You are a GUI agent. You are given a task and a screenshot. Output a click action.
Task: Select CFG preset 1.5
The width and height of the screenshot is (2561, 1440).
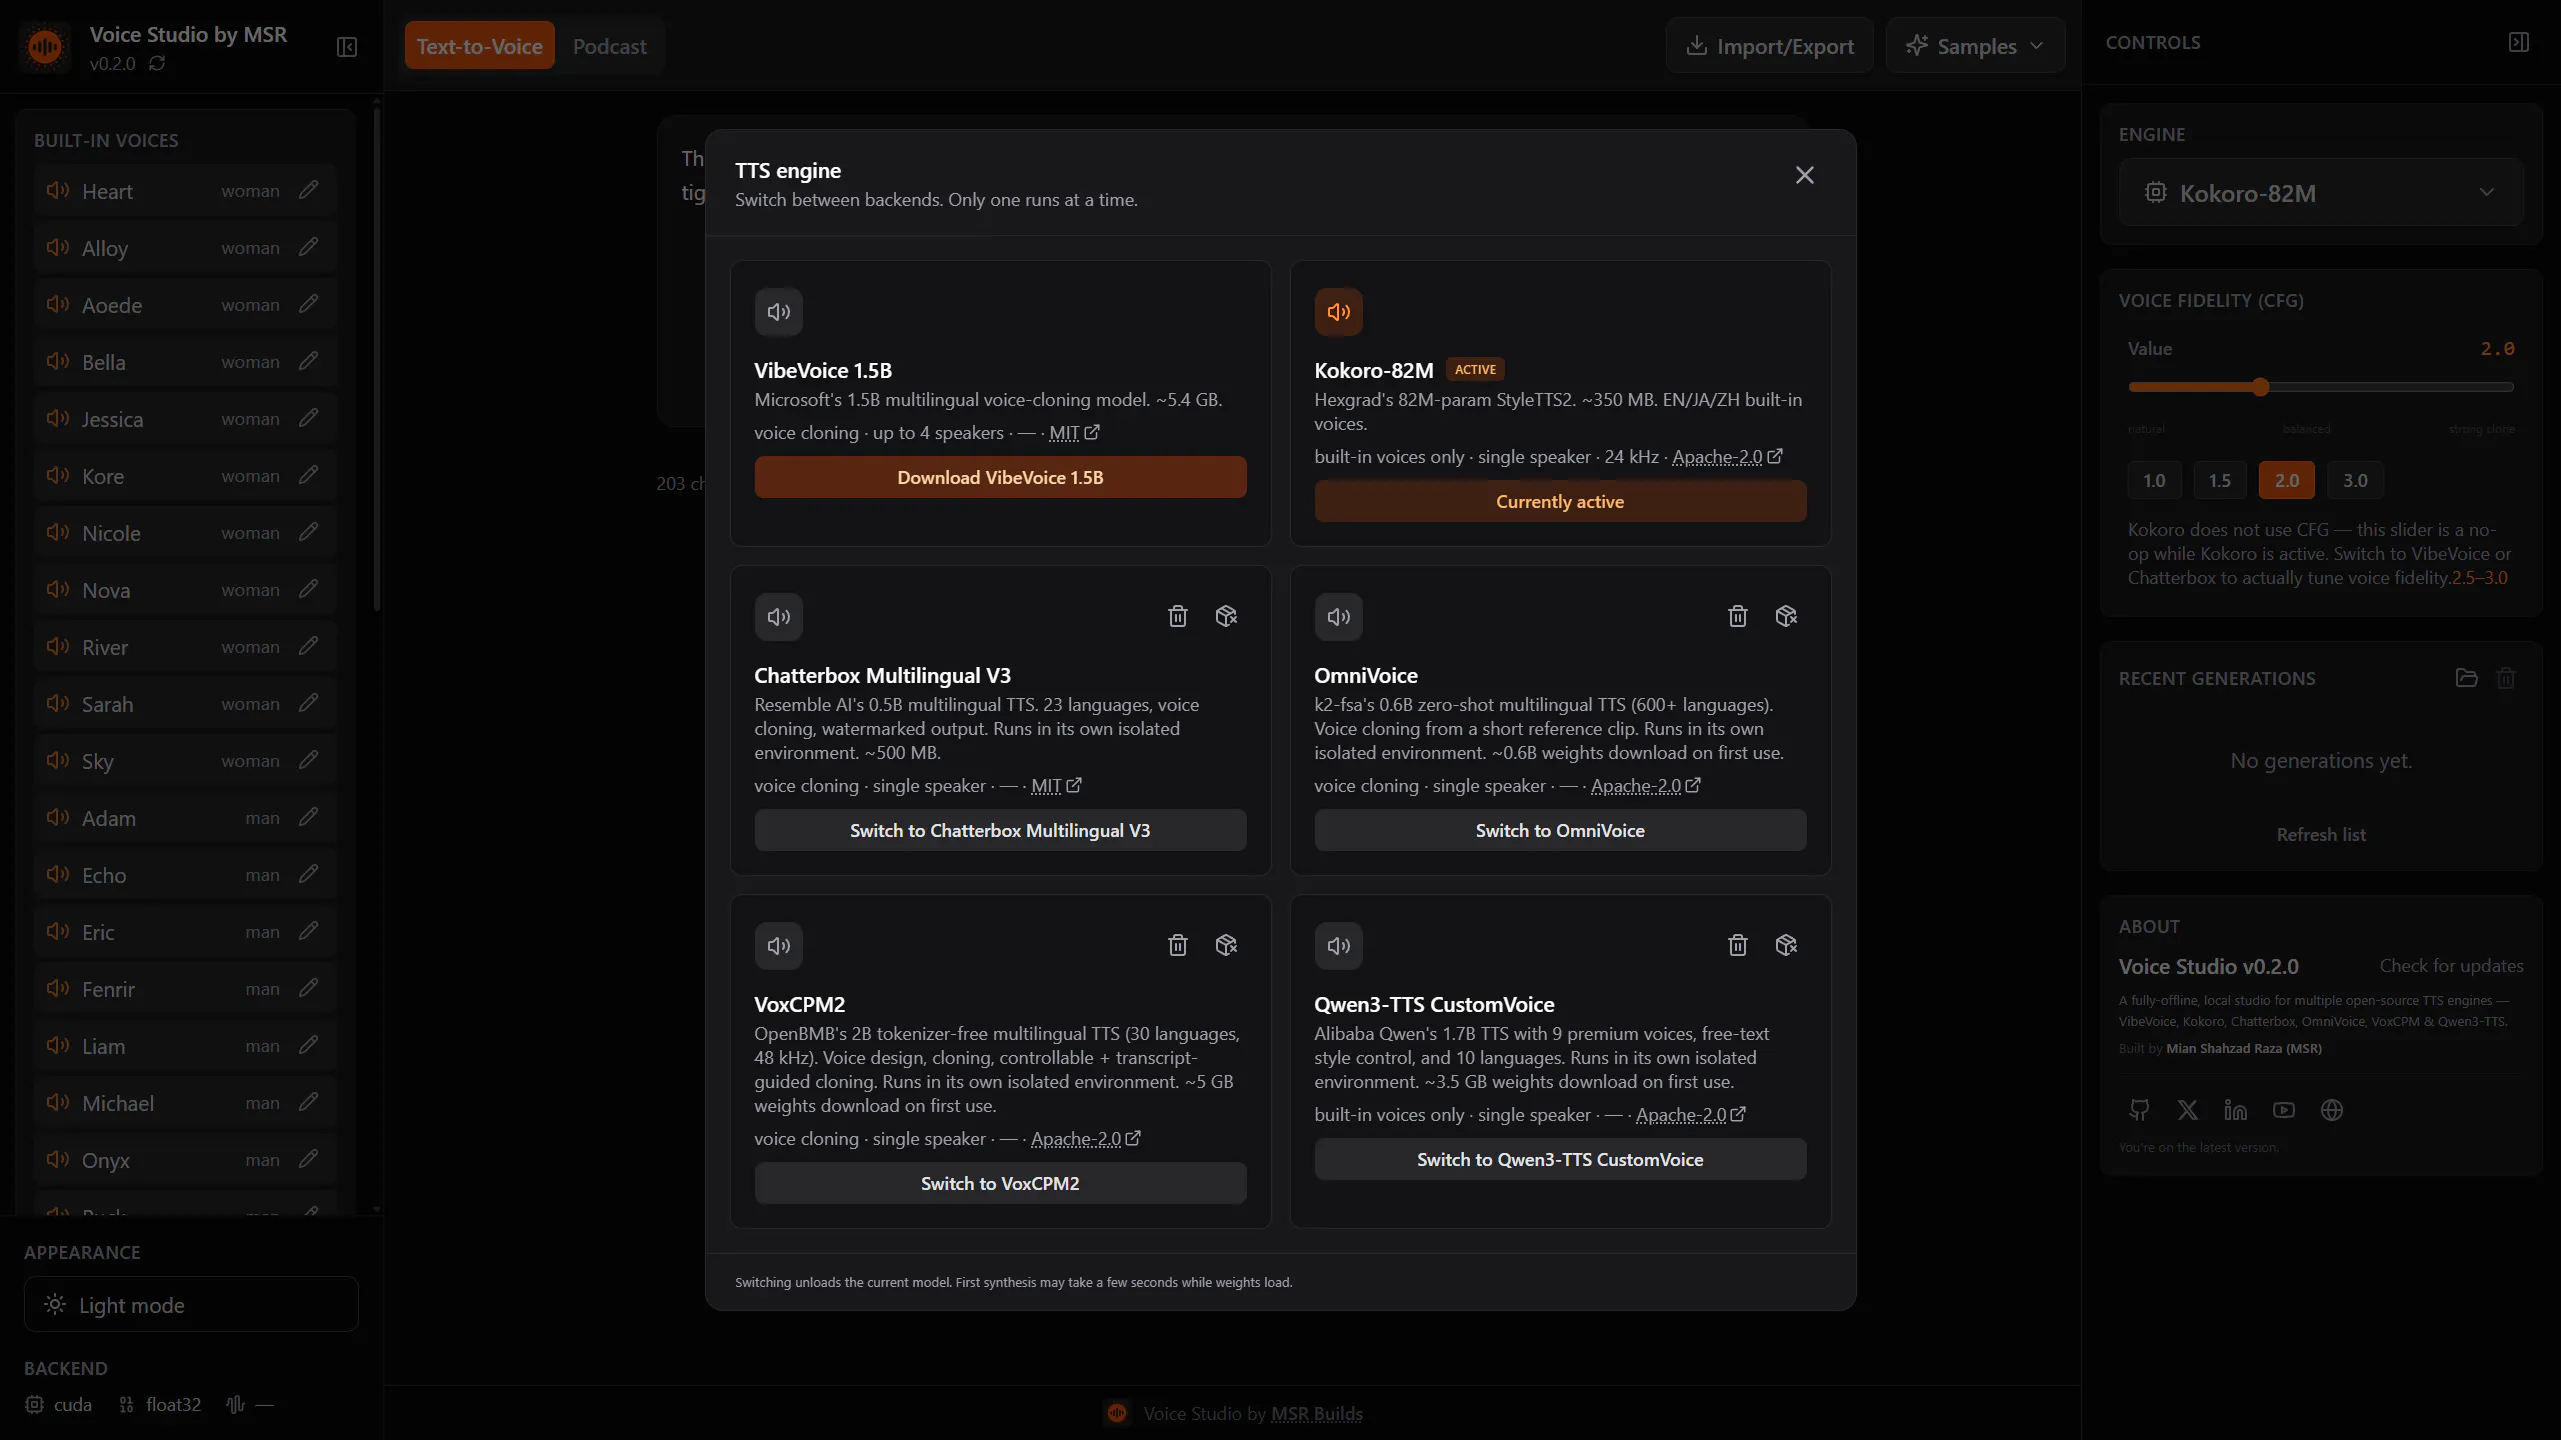[x=2220, y=480]
